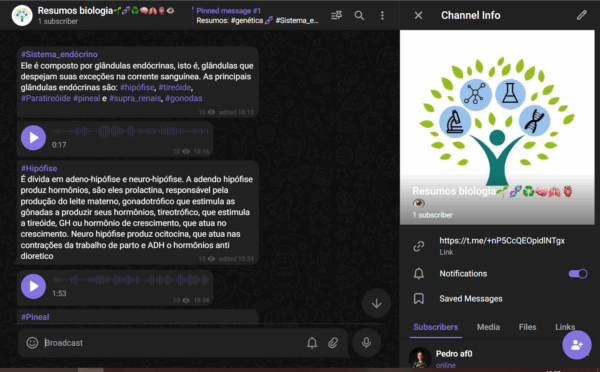
Task: Open the #gonodas hashtag link
Action: (184, 98)
